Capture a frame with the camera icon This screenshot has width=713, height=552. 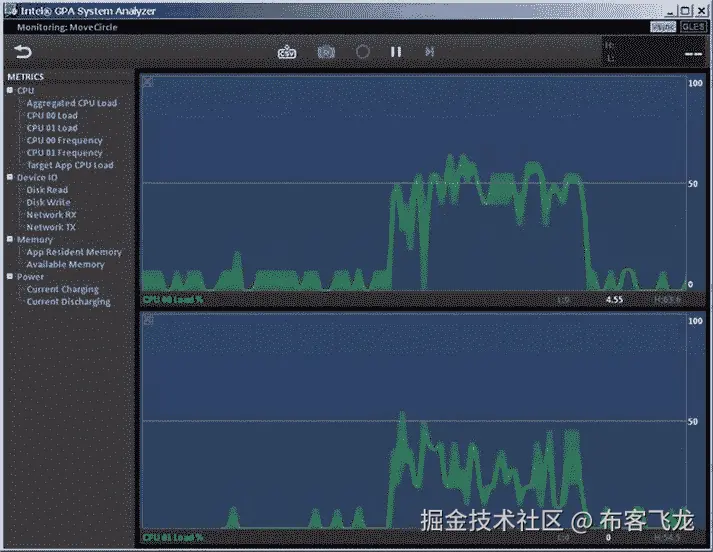(x=326, y=52)
